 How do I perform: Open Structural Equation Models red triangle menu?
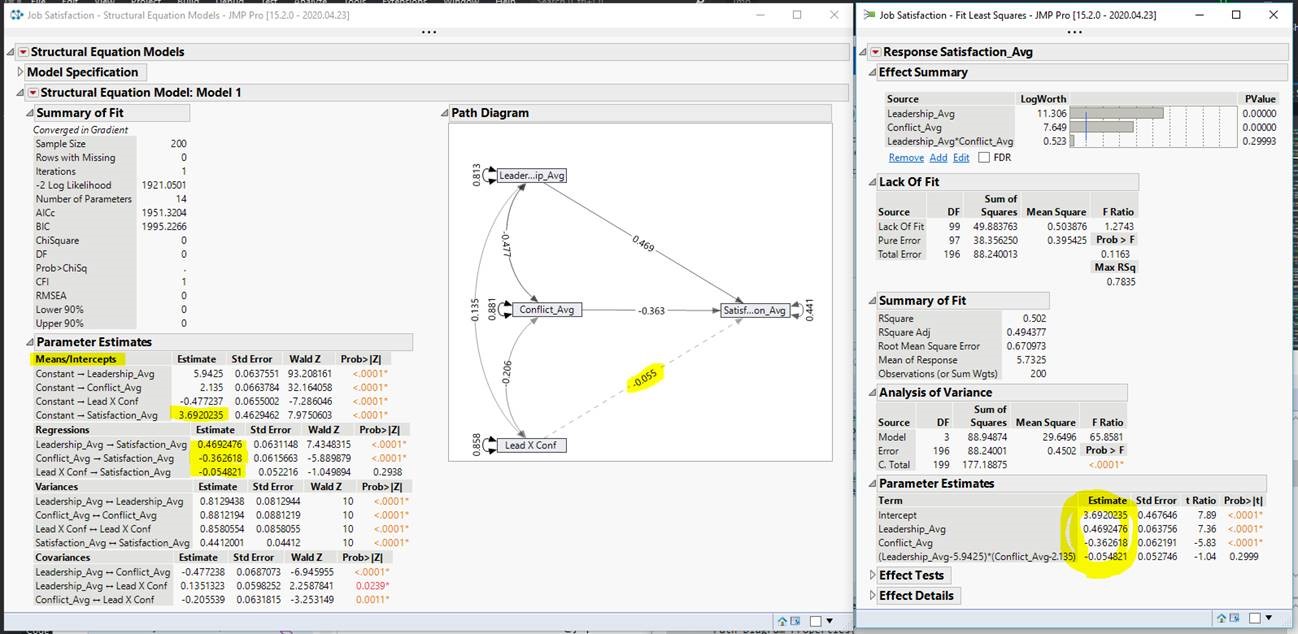tap(23, 52)
